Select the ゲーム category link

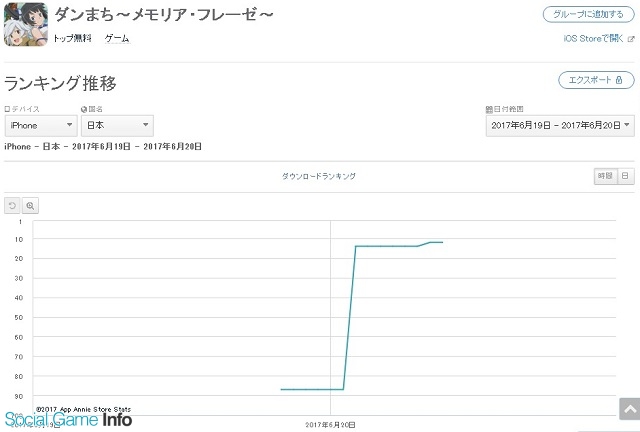[x=117, y=38]
